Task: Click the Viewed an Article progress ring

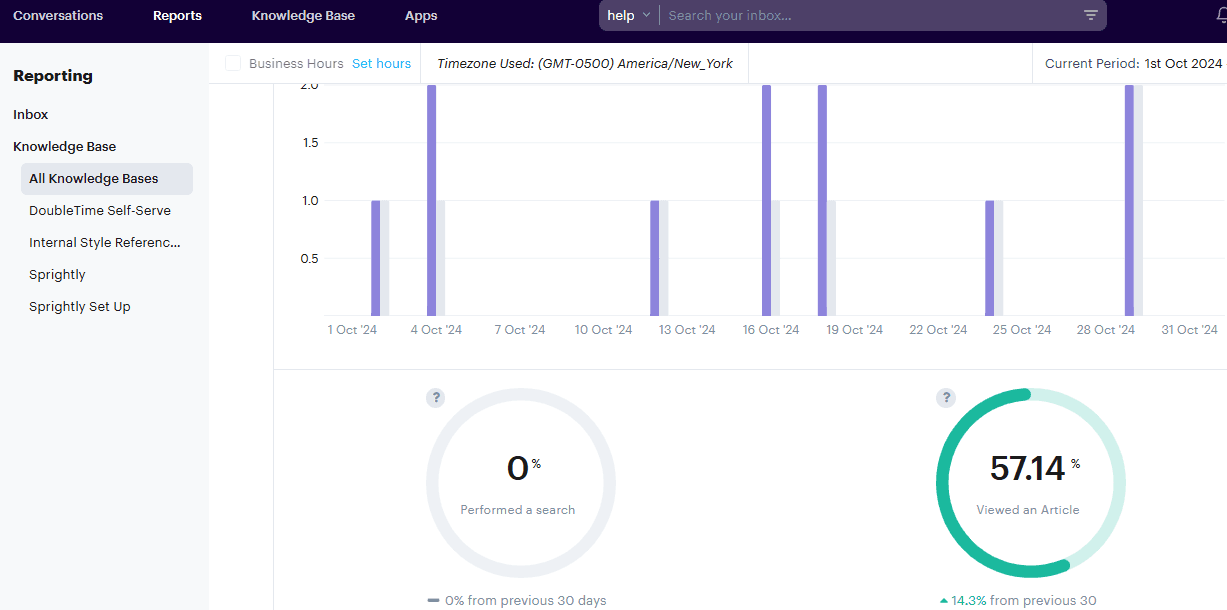Action: (x=1030, y=481)
